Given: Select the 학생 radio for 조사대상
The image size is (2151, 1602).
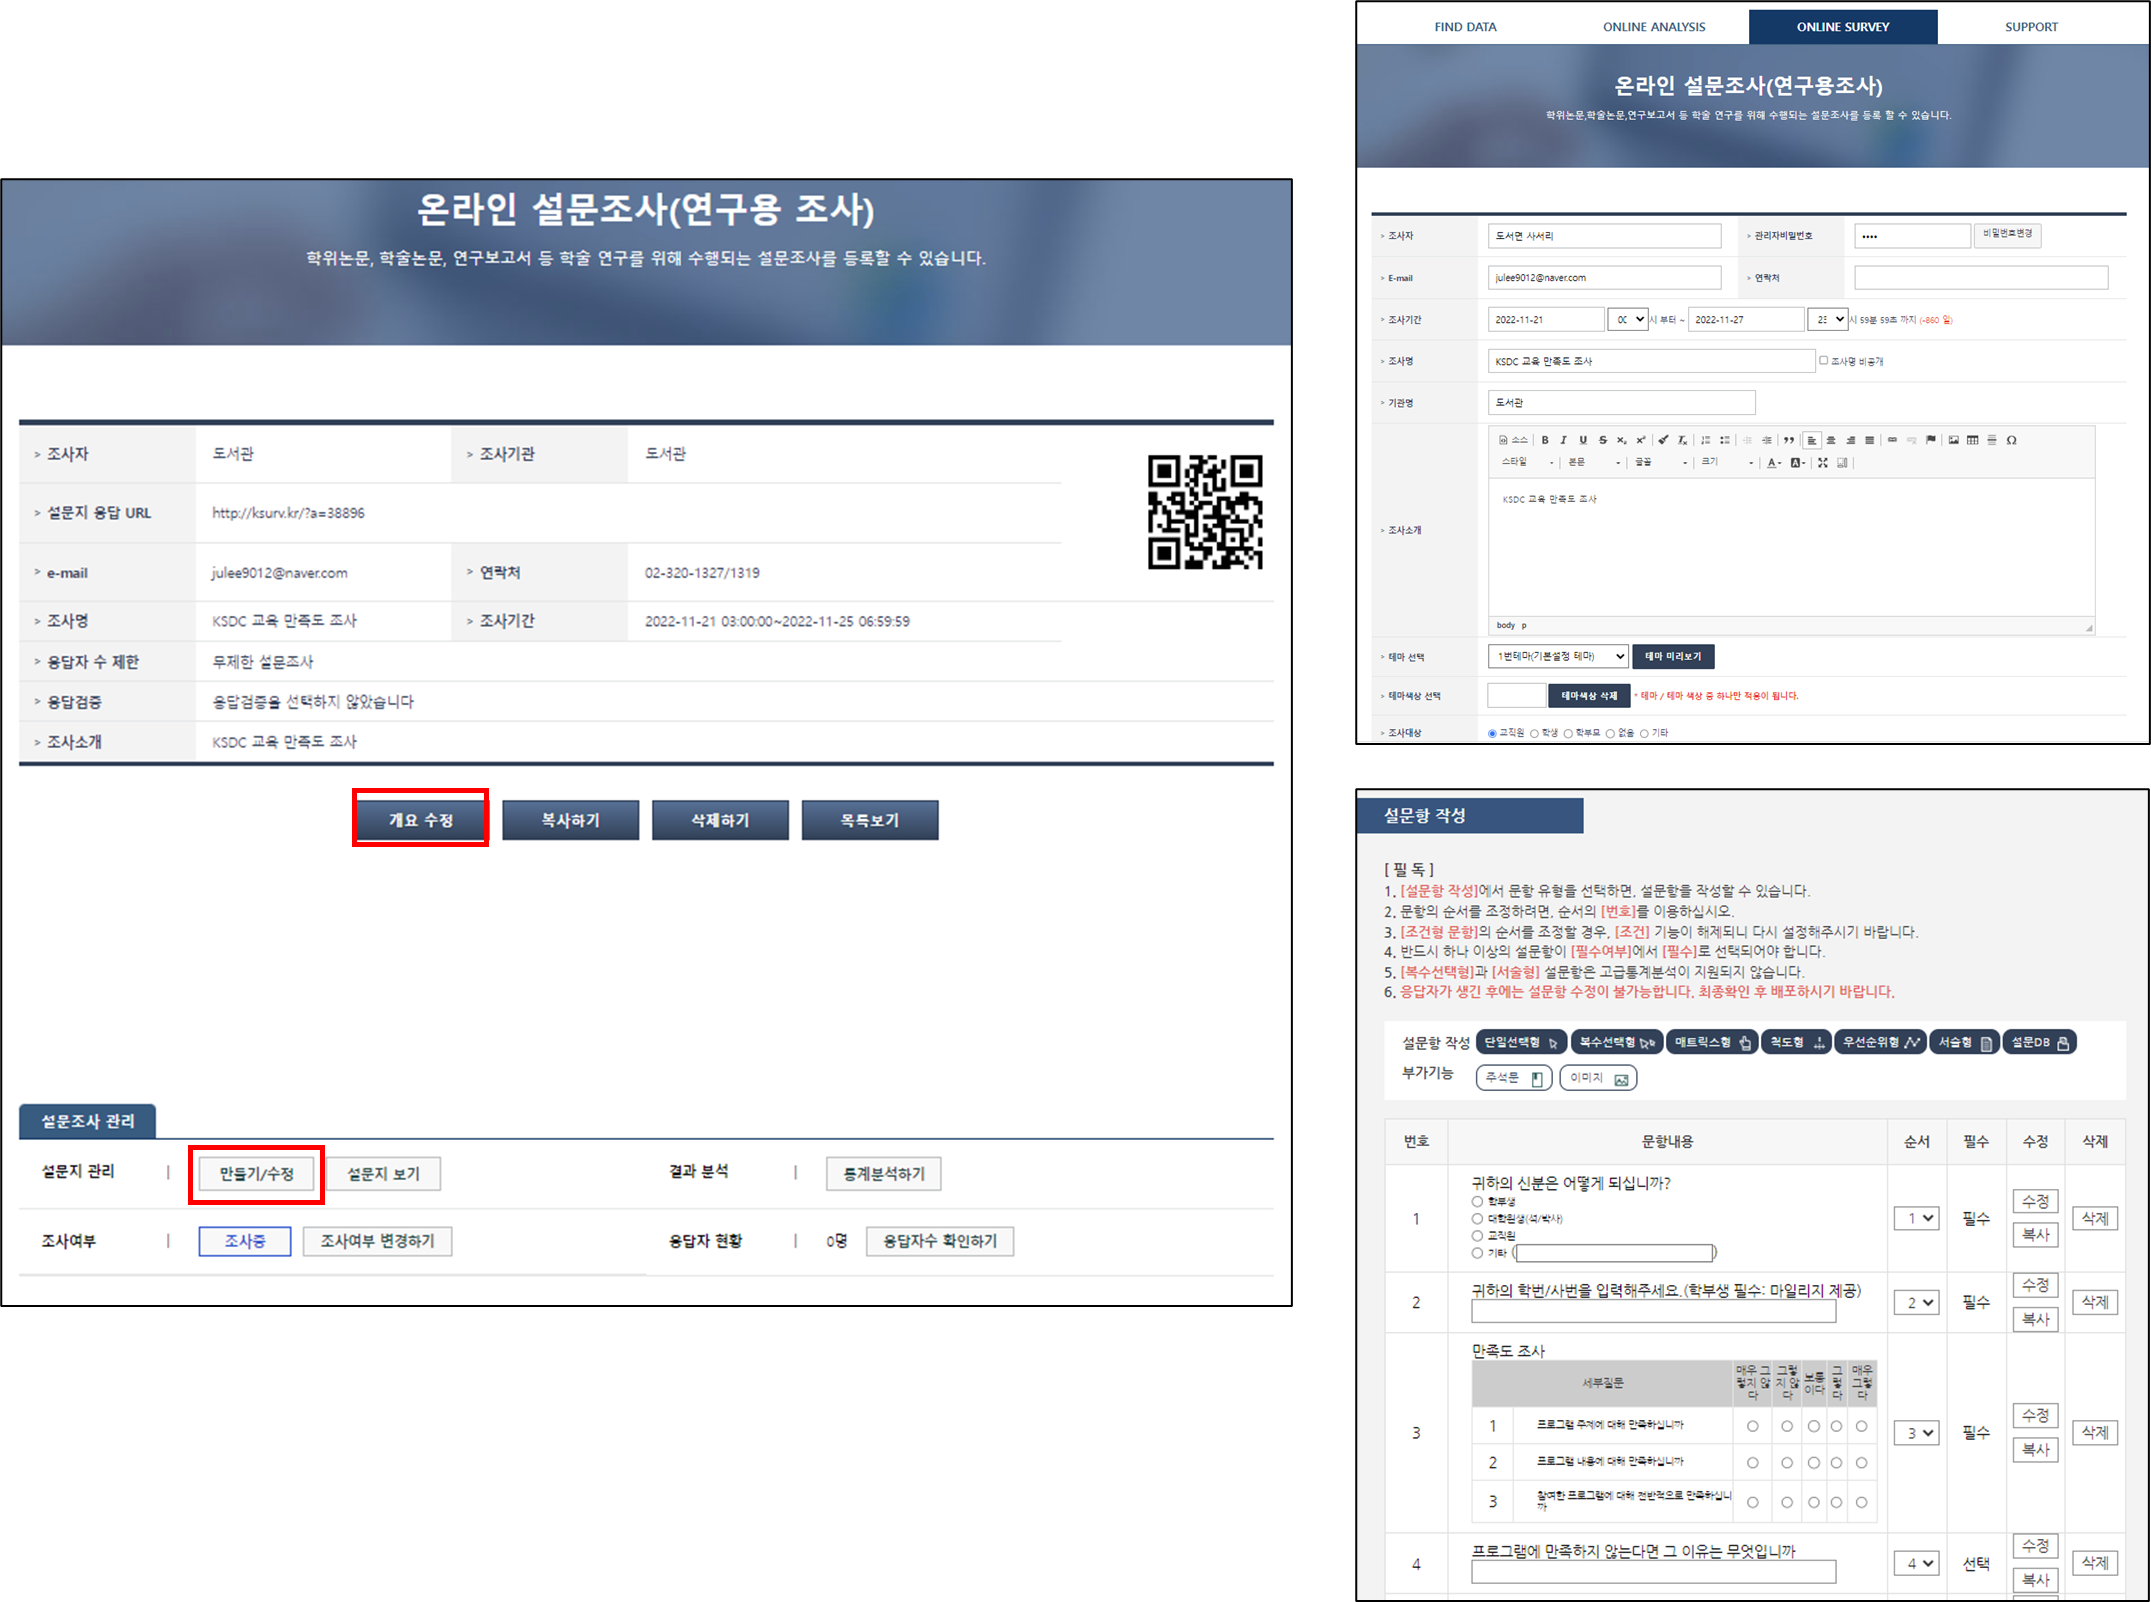Looking at the screenshot, I should (x=1534, y=733).
